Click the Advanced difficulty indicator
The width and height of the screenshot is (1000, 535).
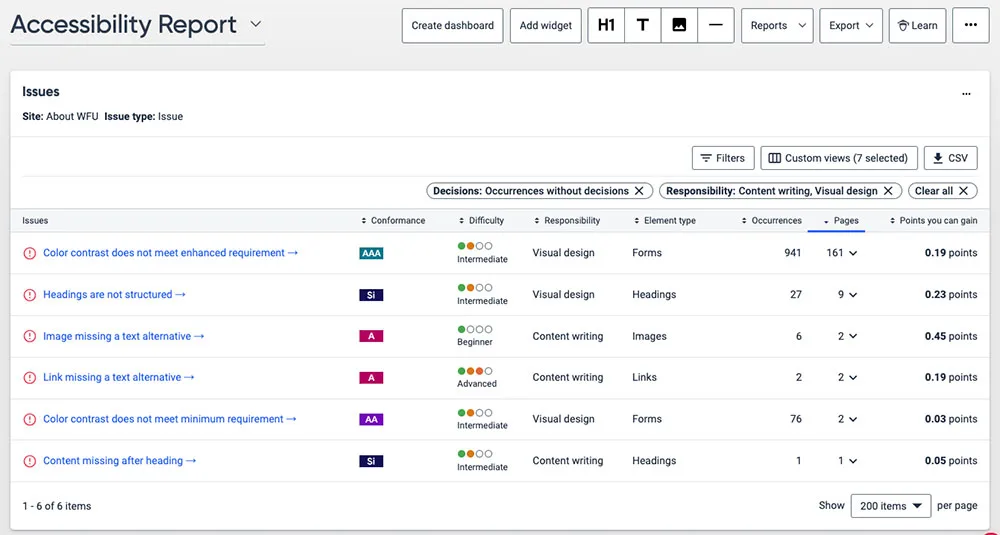click(476, 377)
